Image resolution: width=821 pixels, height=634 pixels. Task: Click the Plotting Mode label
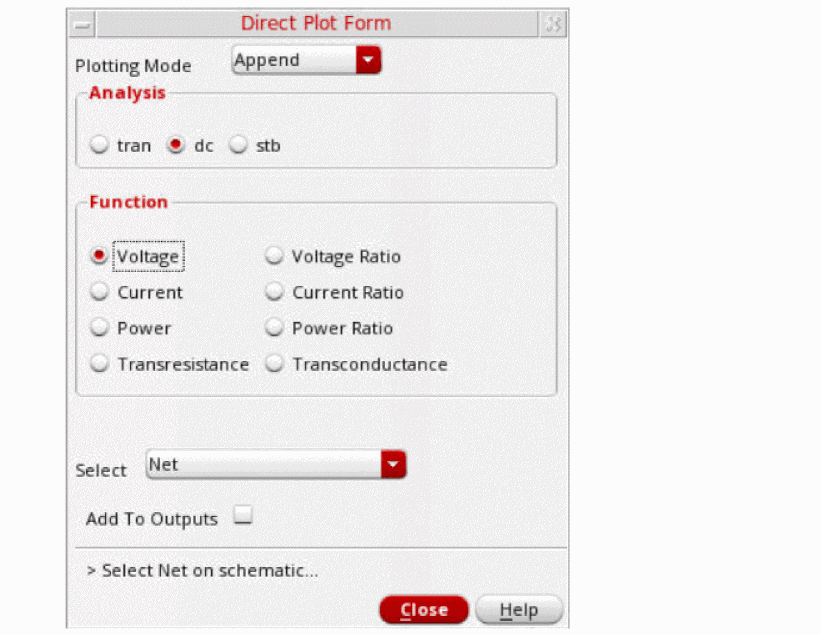pyautogui.click(x=133, y=66)
